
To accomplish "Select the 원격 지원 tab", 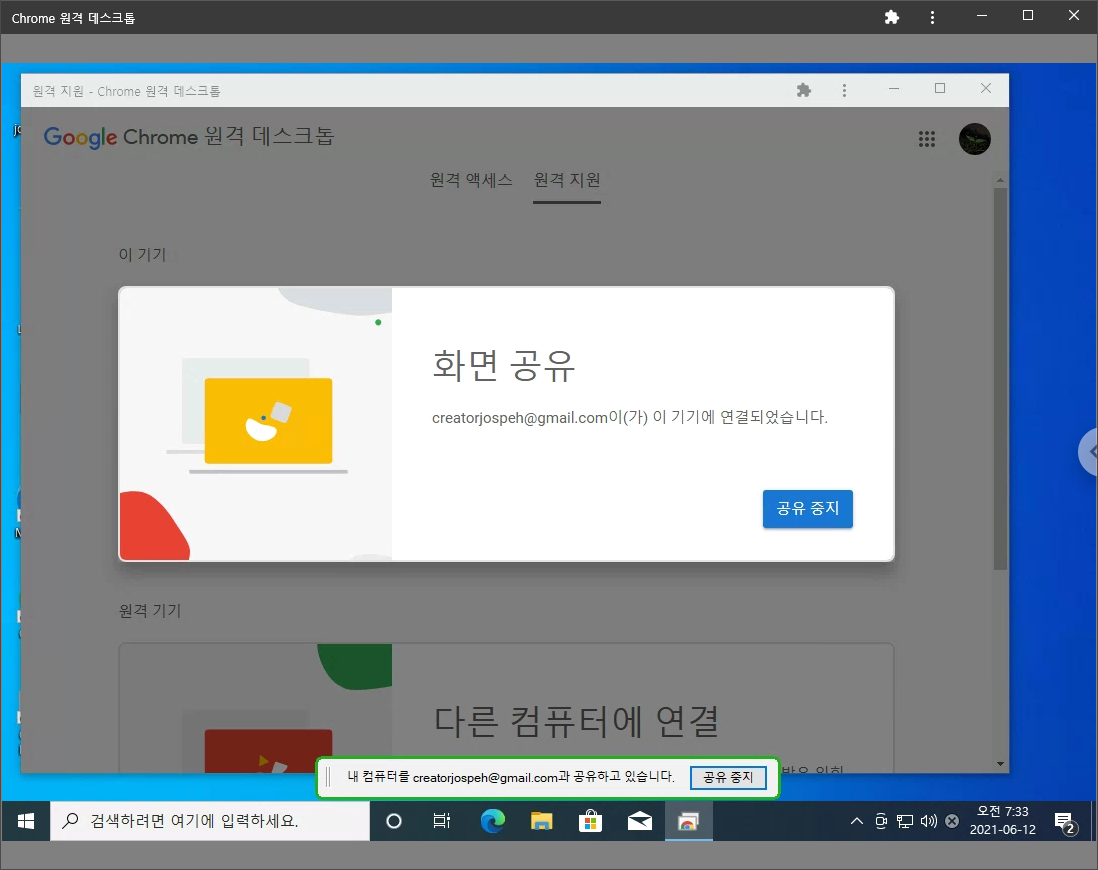I will click(x=567, y=180).
